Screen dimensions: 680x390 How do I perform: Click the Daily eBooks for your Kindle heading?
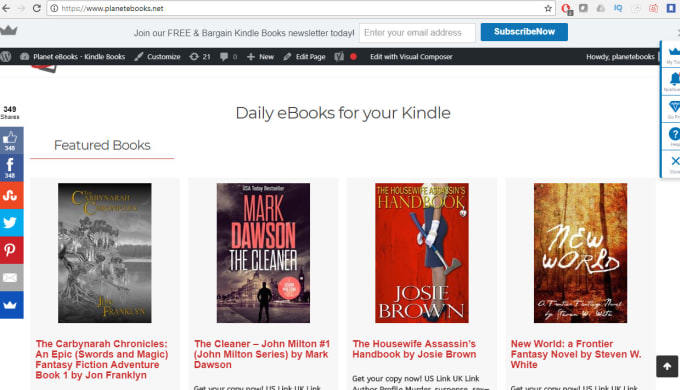coord(343,113)
